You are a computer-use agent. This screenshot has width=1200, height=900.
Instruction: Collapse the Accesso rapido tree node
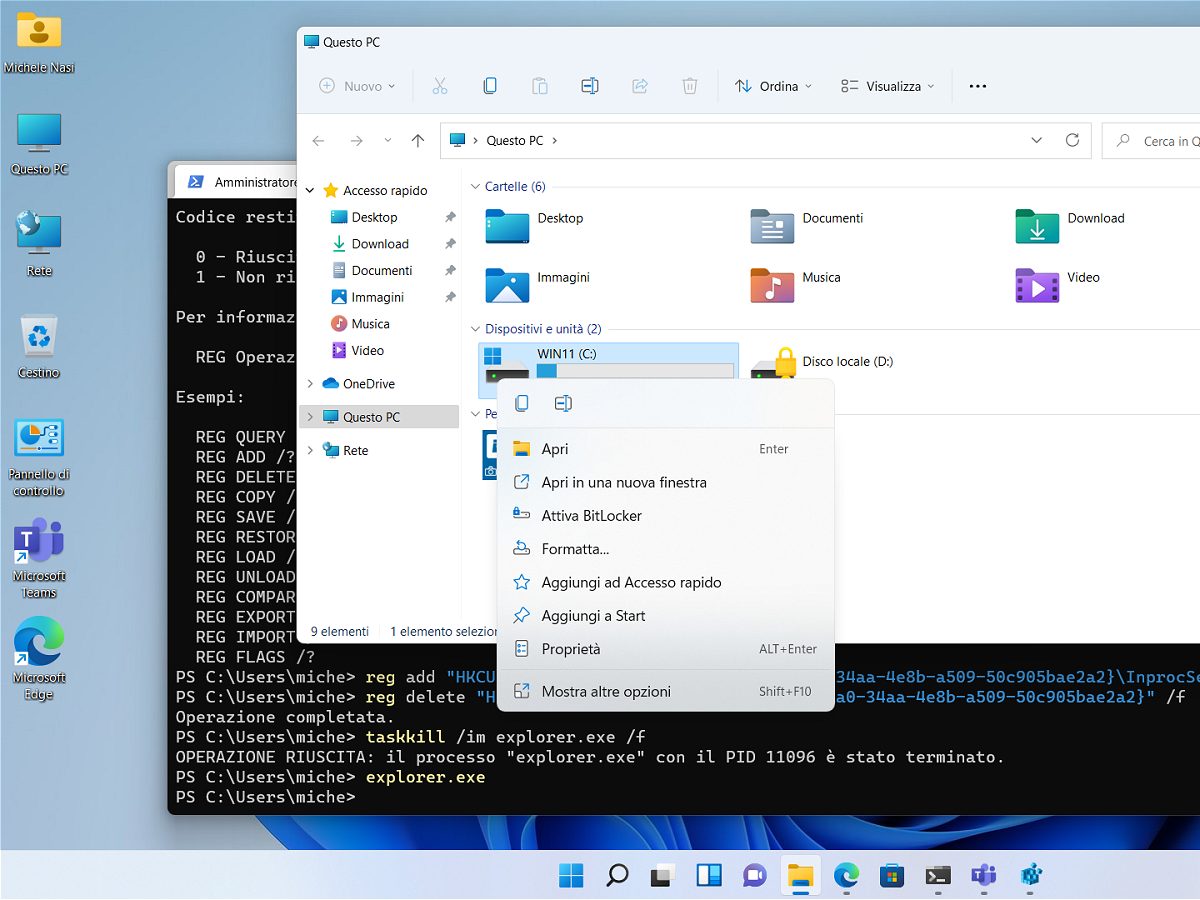click(310, 190)
